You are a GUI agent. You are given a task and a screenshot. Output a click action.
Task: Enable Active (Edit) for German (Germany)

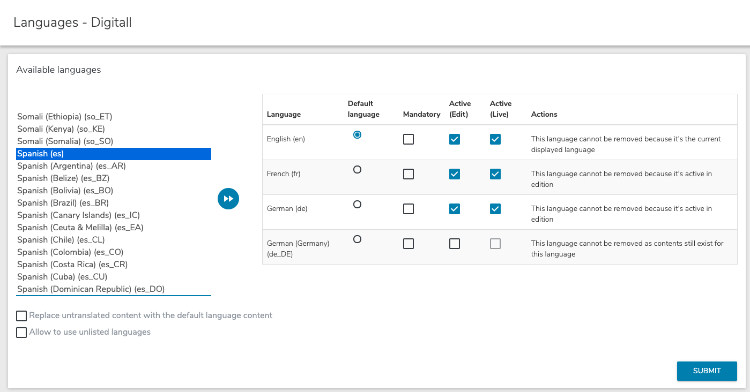[x=454, y=244]
